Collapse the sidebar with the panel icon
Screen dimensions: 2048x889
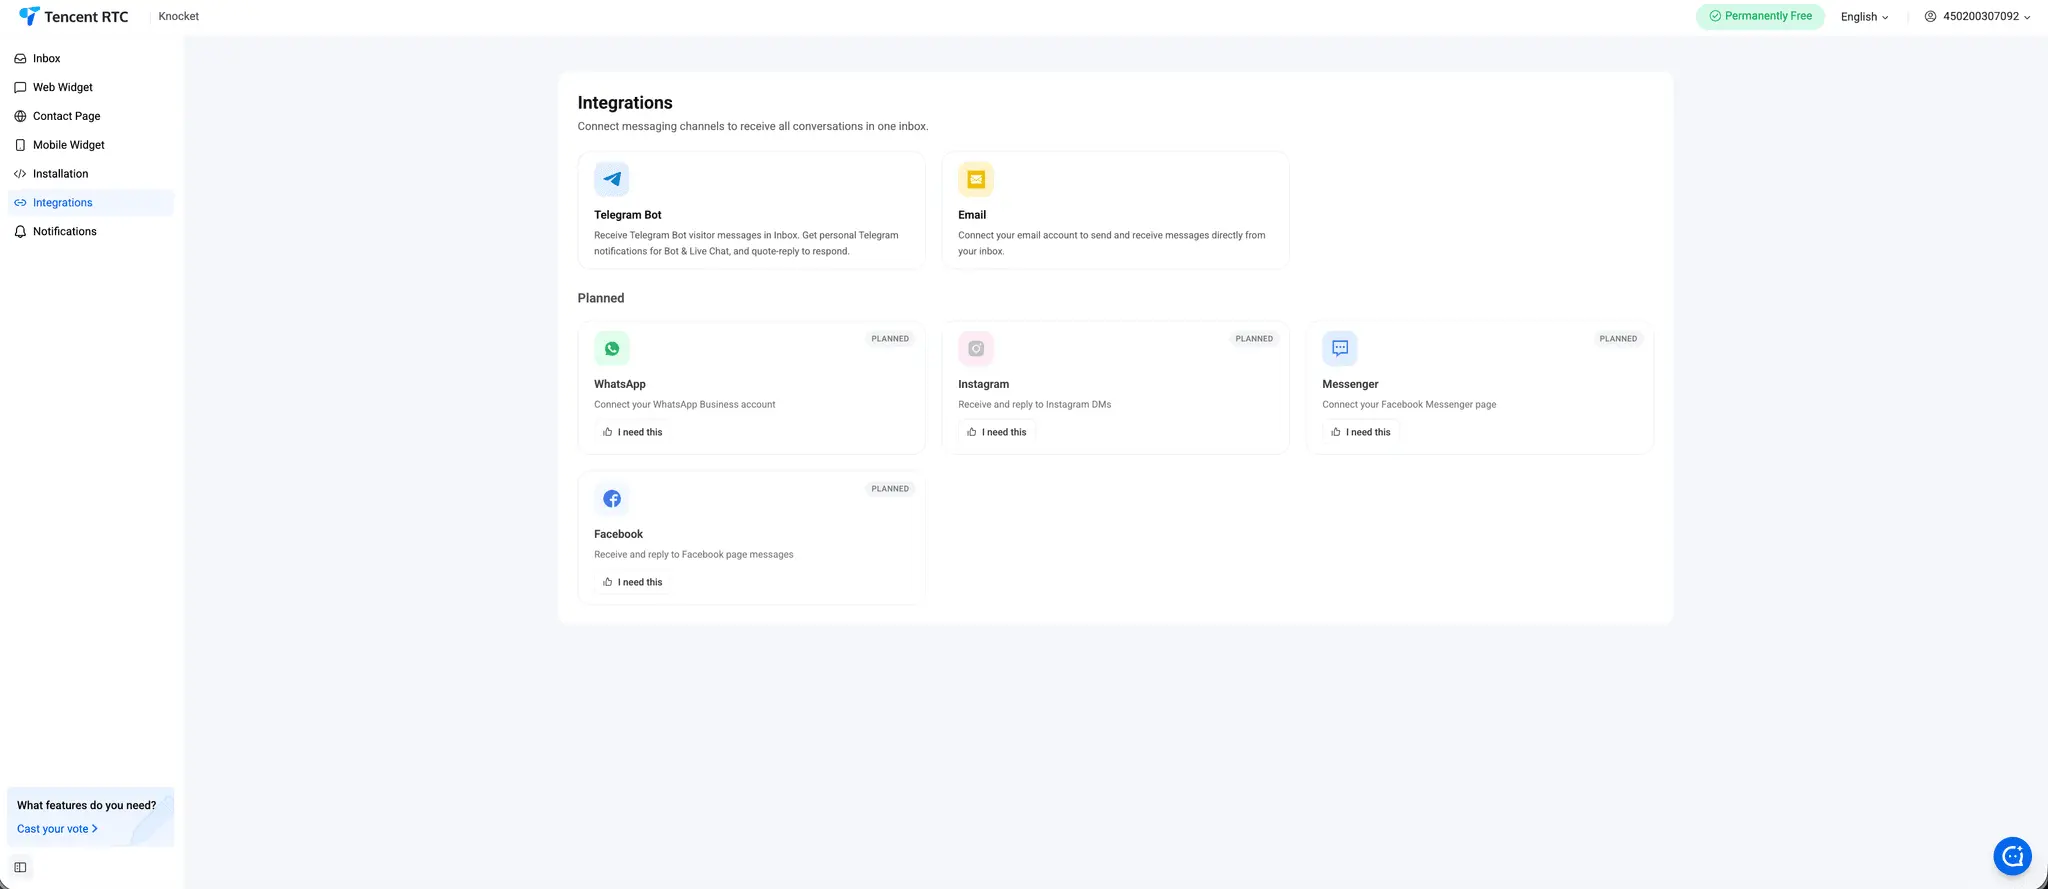click(20, 867)
